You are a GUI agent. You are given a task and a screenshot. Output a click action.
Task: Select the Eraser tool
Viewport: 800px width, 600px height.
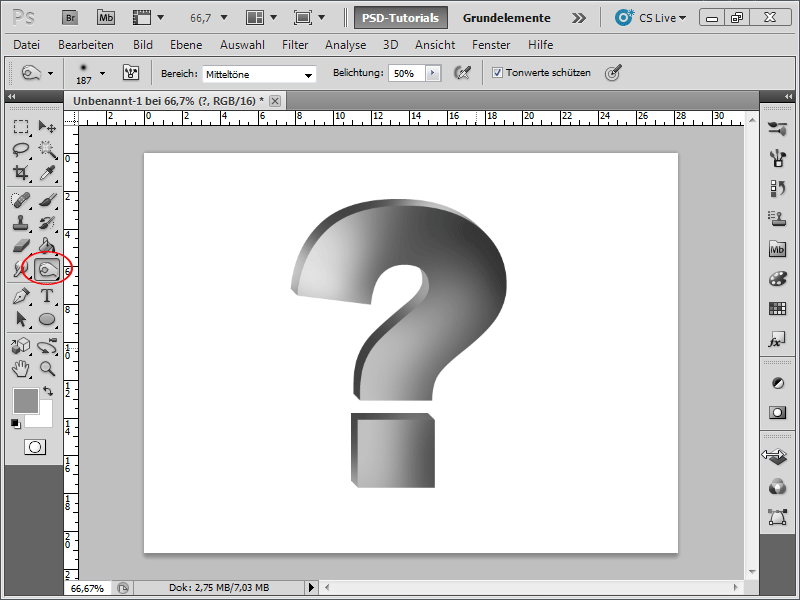21,246
